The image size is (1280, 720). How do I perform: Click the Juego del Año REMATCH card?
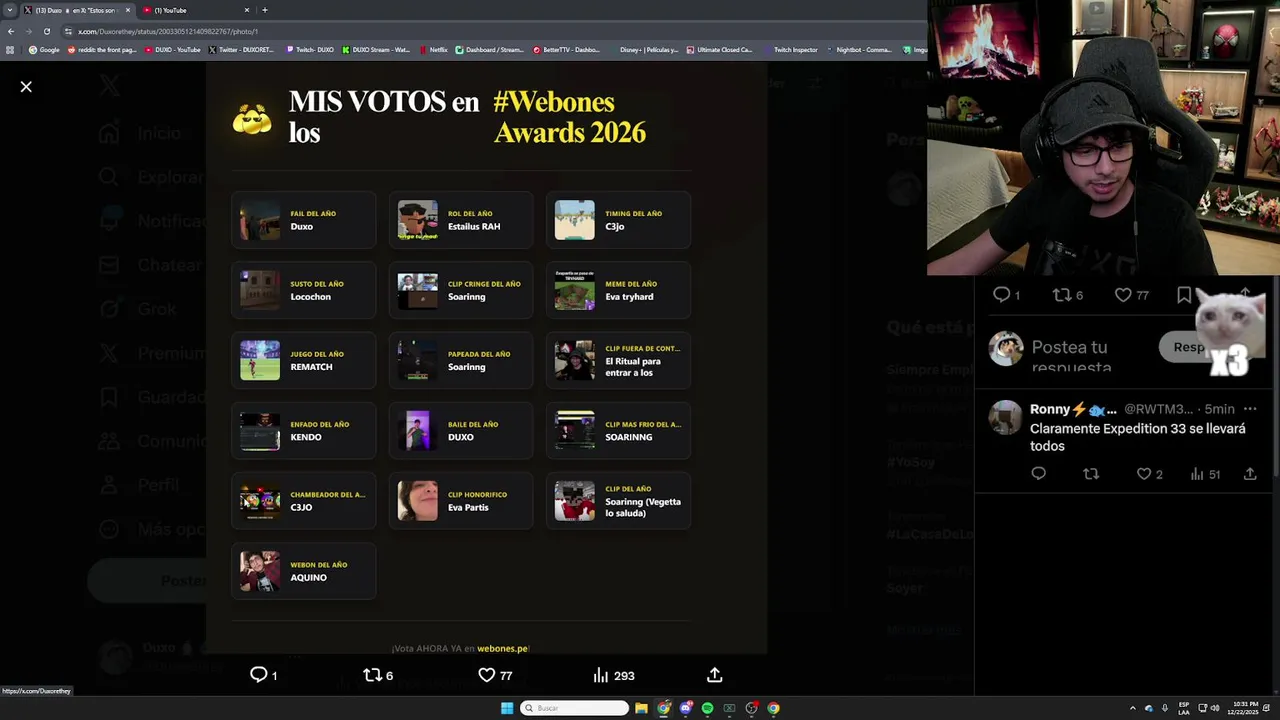click(x=303, y=360)
